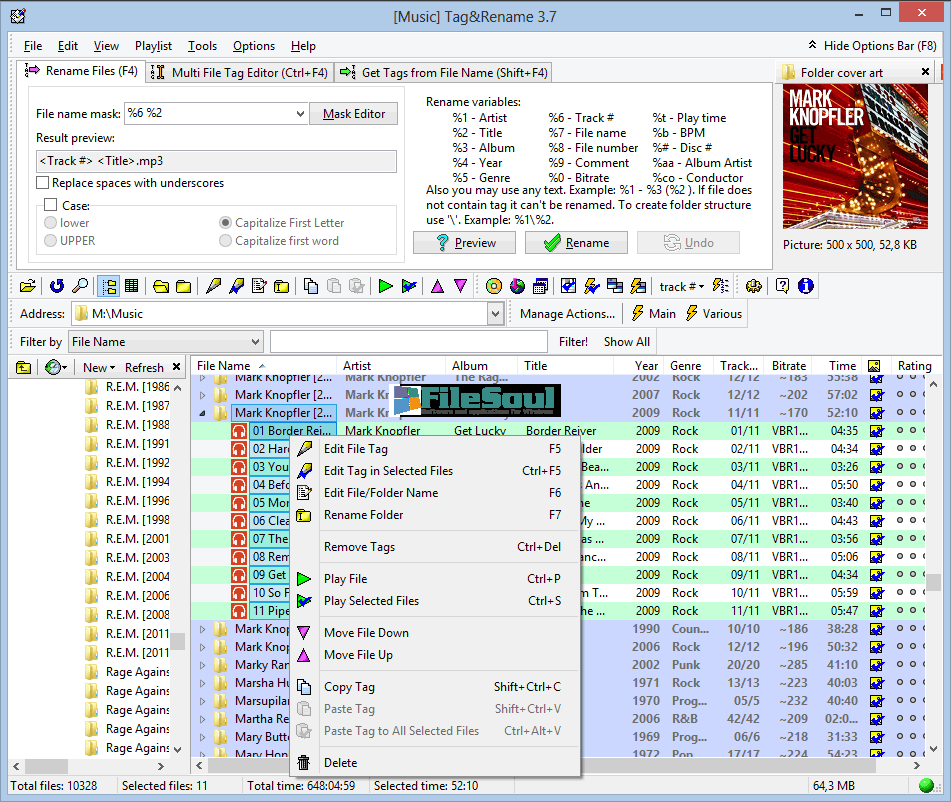
Task: Click the blue info icon in toolbar
Action: pos(805,286)
